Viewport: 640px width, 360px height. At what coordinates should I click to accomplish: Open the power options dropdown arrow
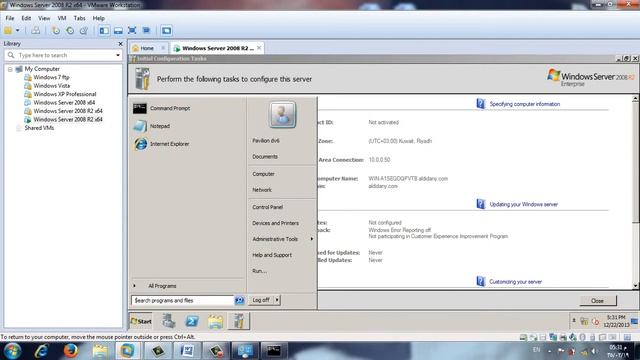[x=18, y=31]
